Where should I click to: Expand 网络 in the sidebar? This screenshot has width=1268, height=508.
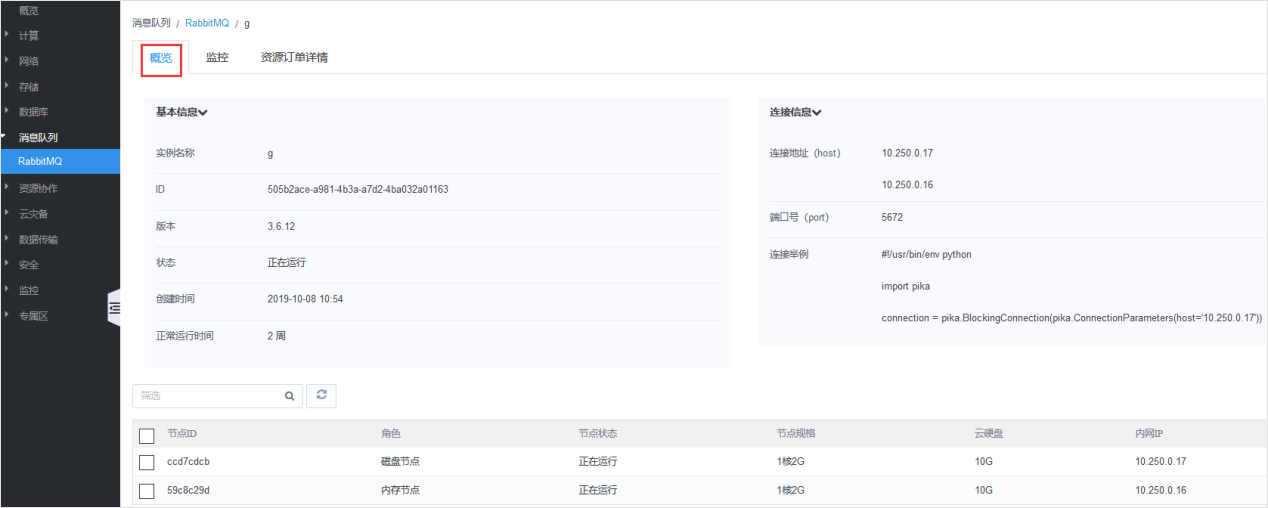tap(29, 61)
